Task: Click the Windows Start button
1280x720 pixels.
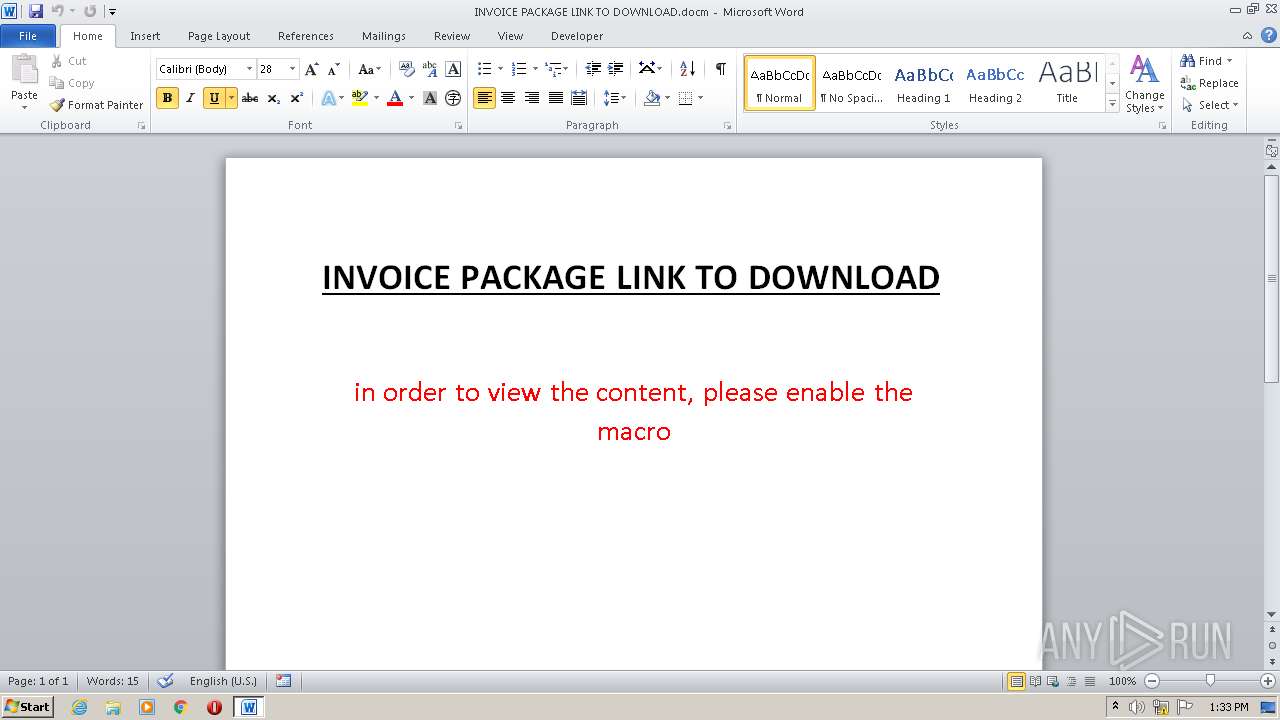Action: tap(27, 707)
